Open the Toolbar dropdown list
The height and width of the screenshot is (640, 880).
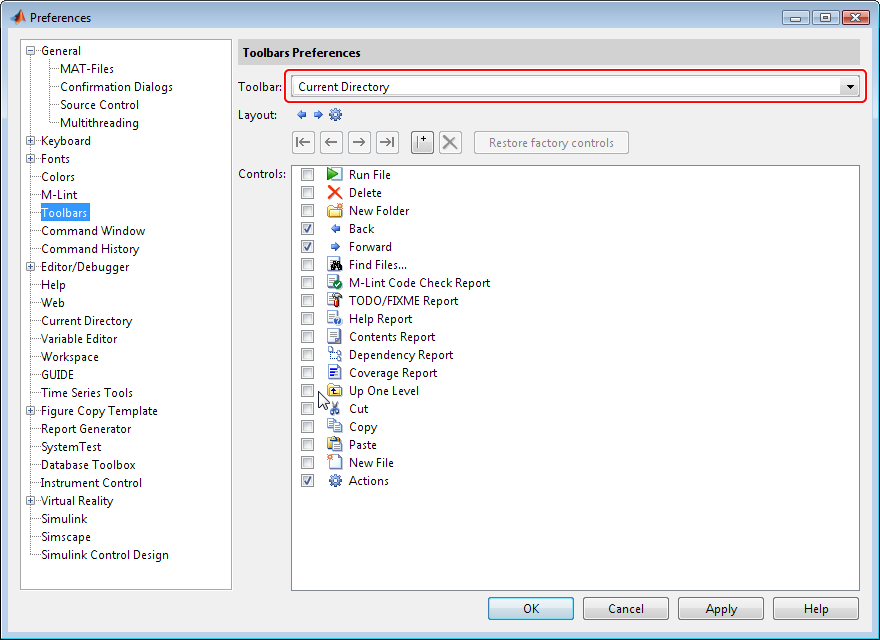850,87
